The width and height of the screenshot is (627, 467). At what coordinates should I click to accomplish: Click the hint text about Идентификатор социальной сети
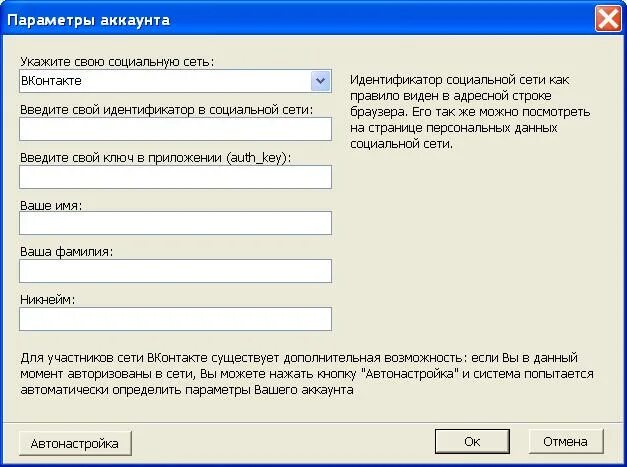click(470, 112)
